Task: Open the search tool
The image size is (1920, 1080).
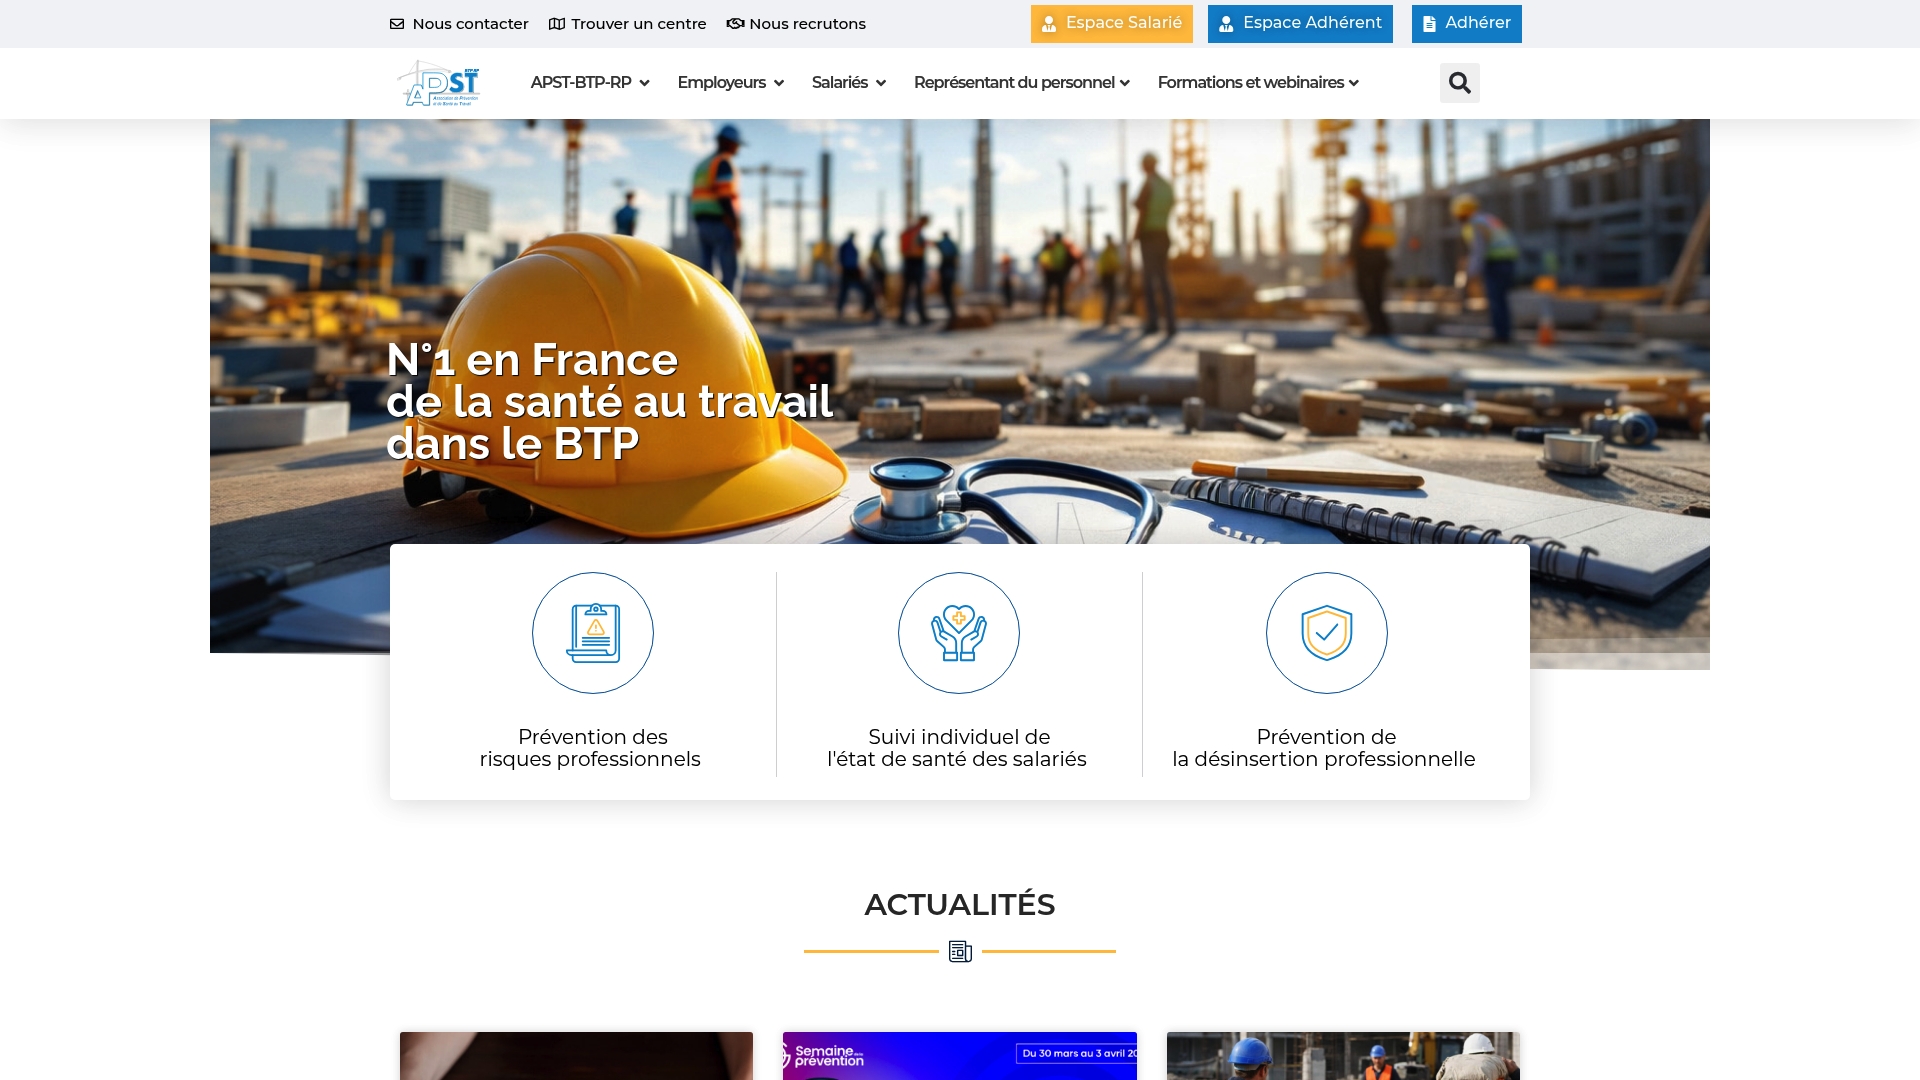Action: point(1459,83)
